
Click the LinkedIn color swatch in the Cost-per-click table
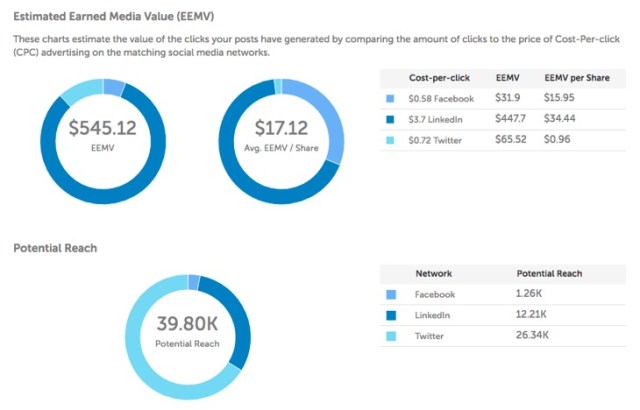pyautogui.click(x=389, y=119)
